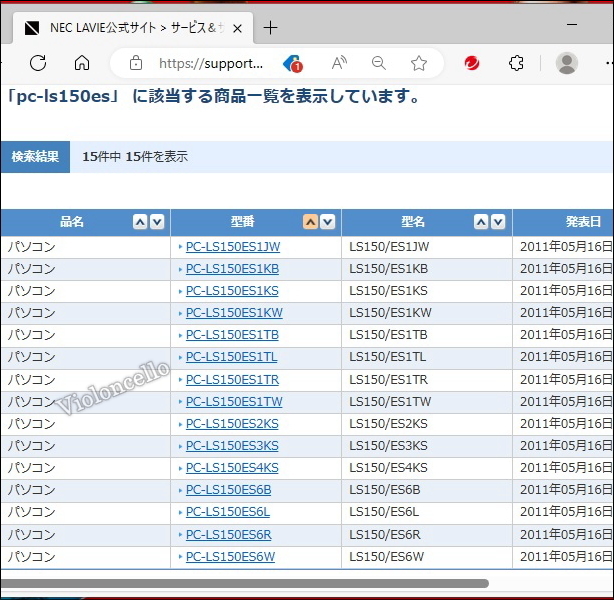Click the horizontal scrollbar at page bottom
The height and width of the screenshot is (600, 614).
click(x=245, y=583)
